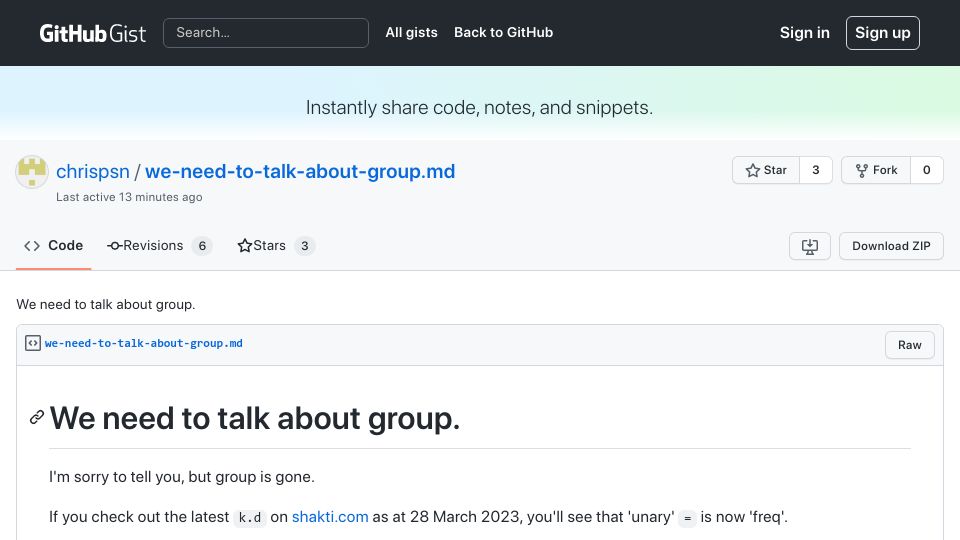Click the 'I'm sorry to tell you' sentence
The height and width of the screenshot is (540, 960).
[182, 477]
